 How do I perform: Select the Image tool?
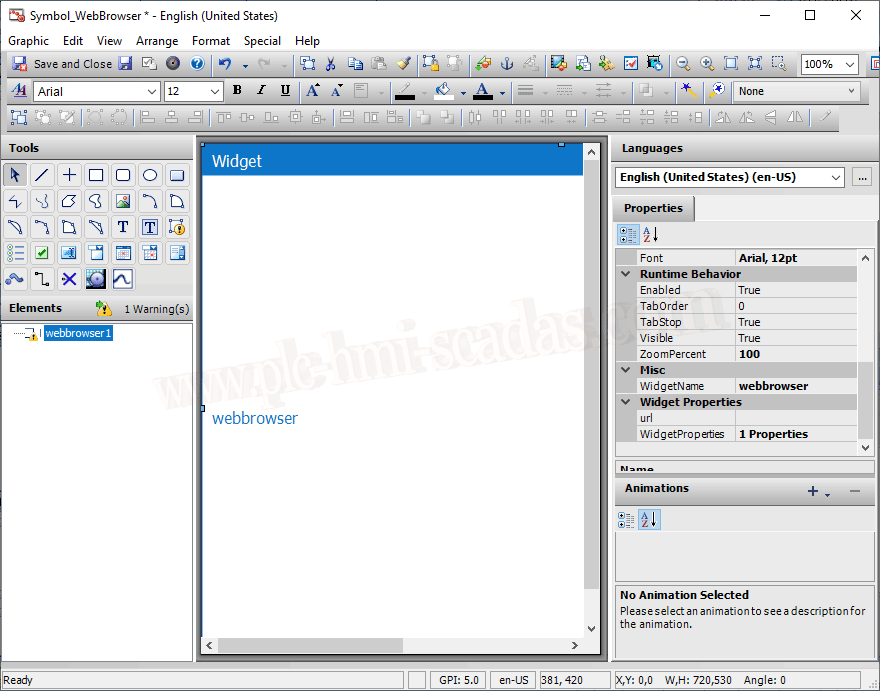coord(123,201)
